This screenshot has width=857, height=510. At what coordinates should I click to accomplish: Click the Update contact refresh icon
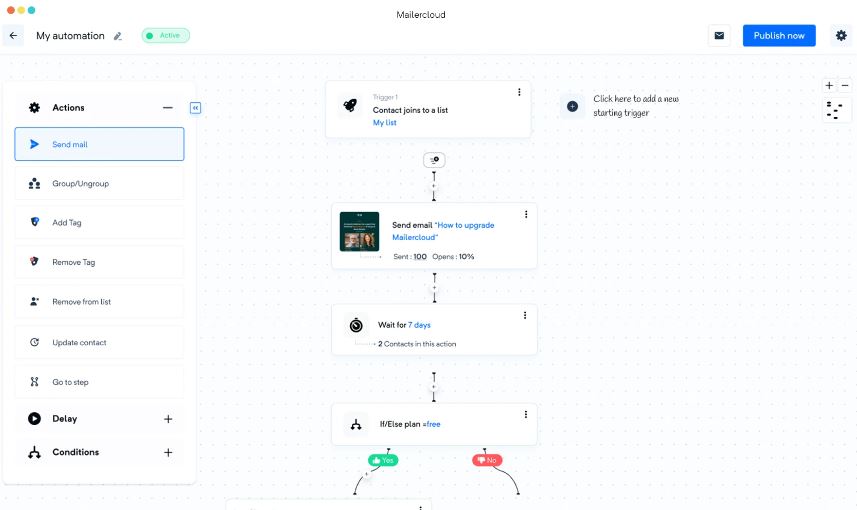tap(34, 342)
